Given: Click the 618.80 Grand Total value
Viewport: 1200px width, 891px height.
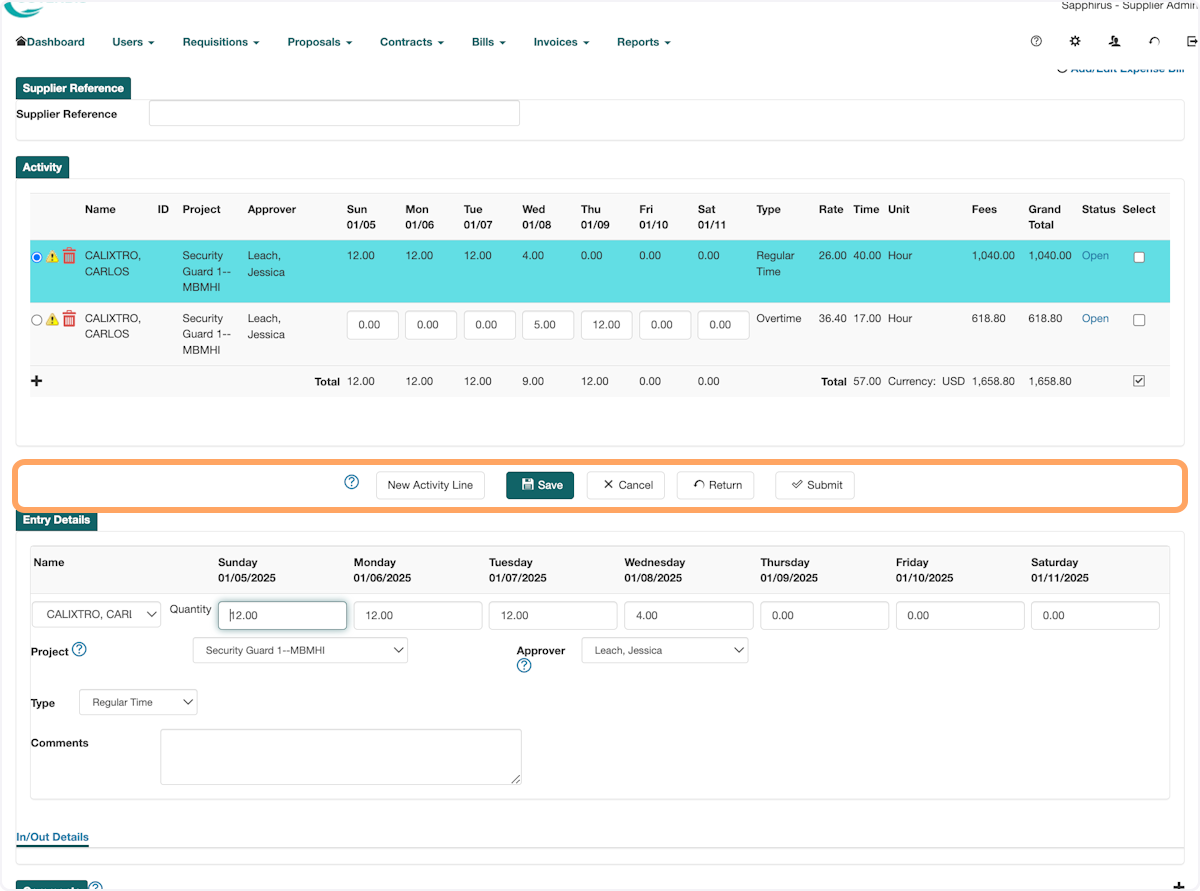Looking at the screenshot, I should (x=1043, y=319).
